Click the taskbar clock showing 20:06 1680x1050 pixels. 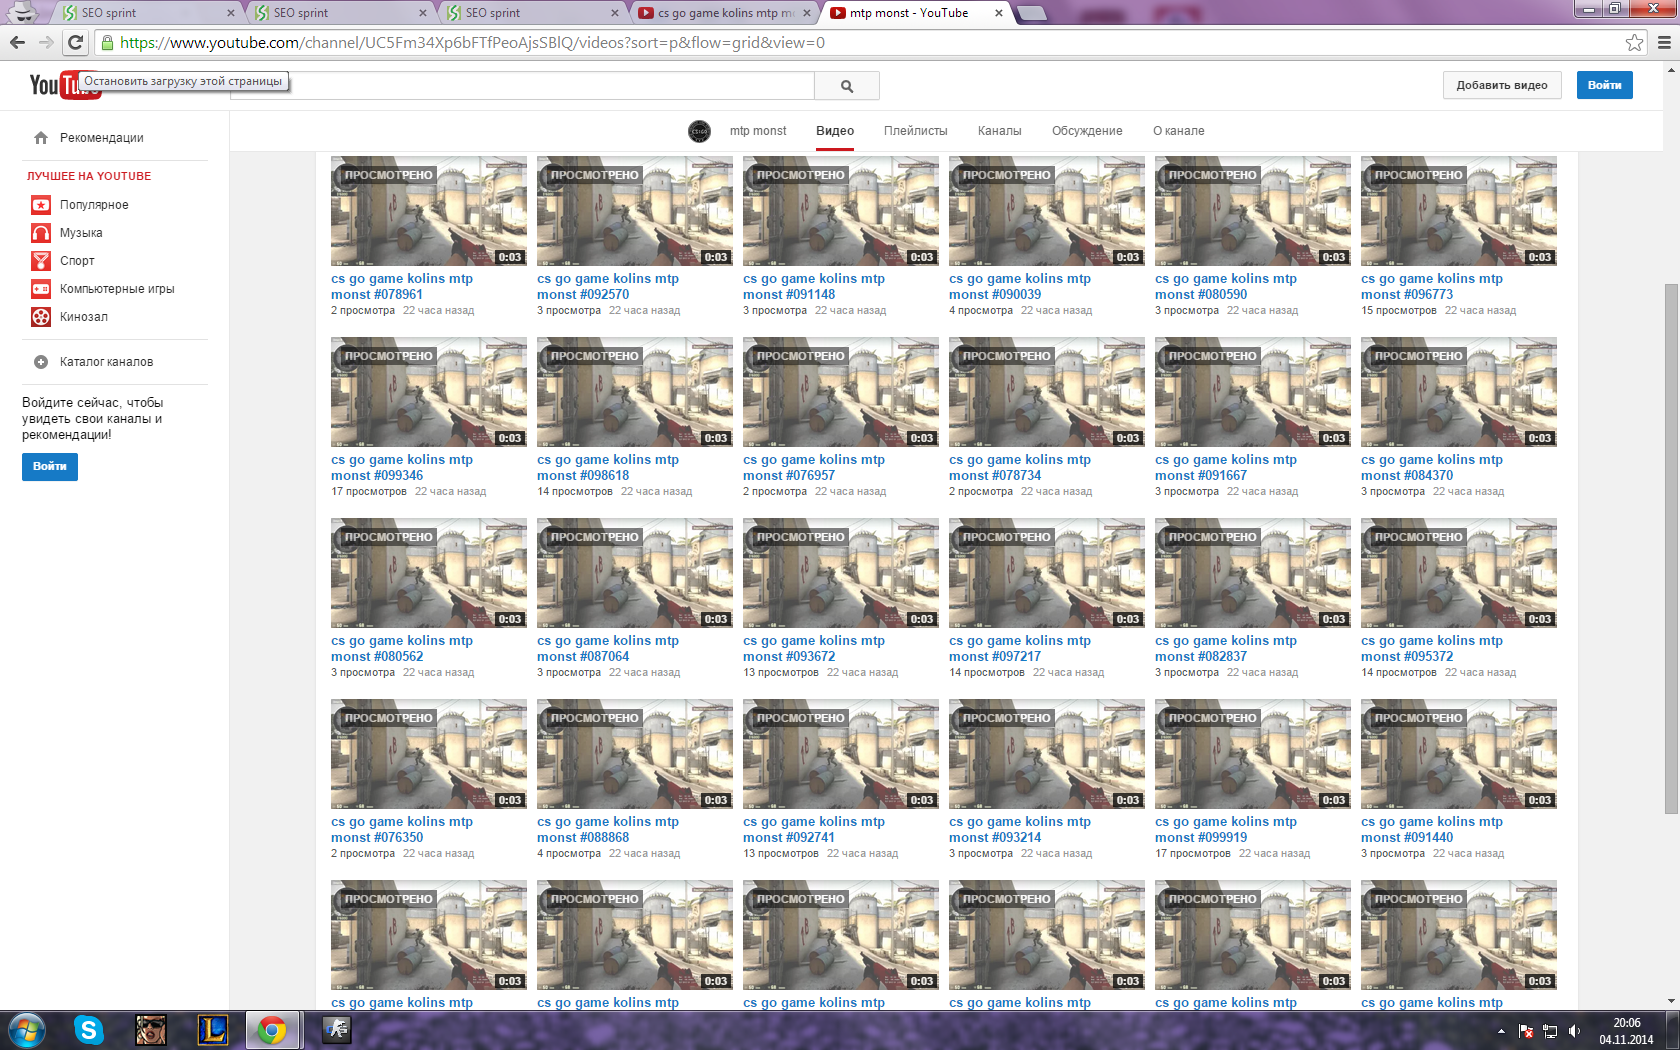coord(1626,1031)
